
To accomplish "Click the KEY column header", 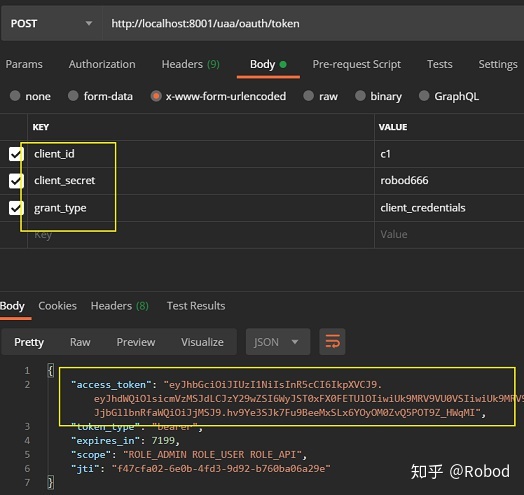I will click(41, 127).
